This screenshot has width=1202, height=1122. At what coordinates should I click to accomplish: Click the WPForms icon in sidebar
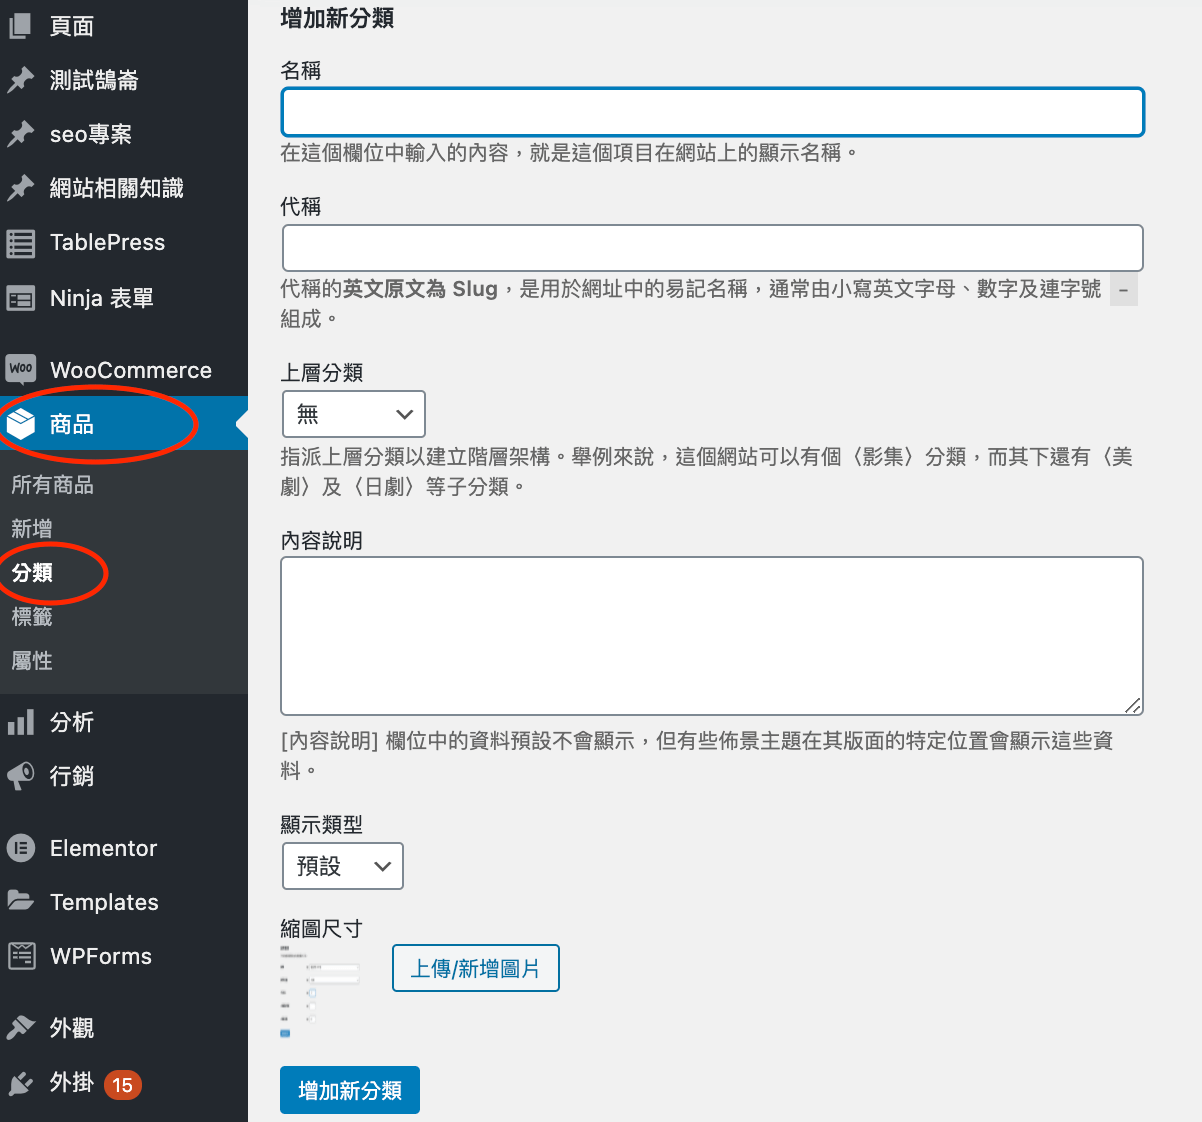pyautogui.click(x=21, y=956)
